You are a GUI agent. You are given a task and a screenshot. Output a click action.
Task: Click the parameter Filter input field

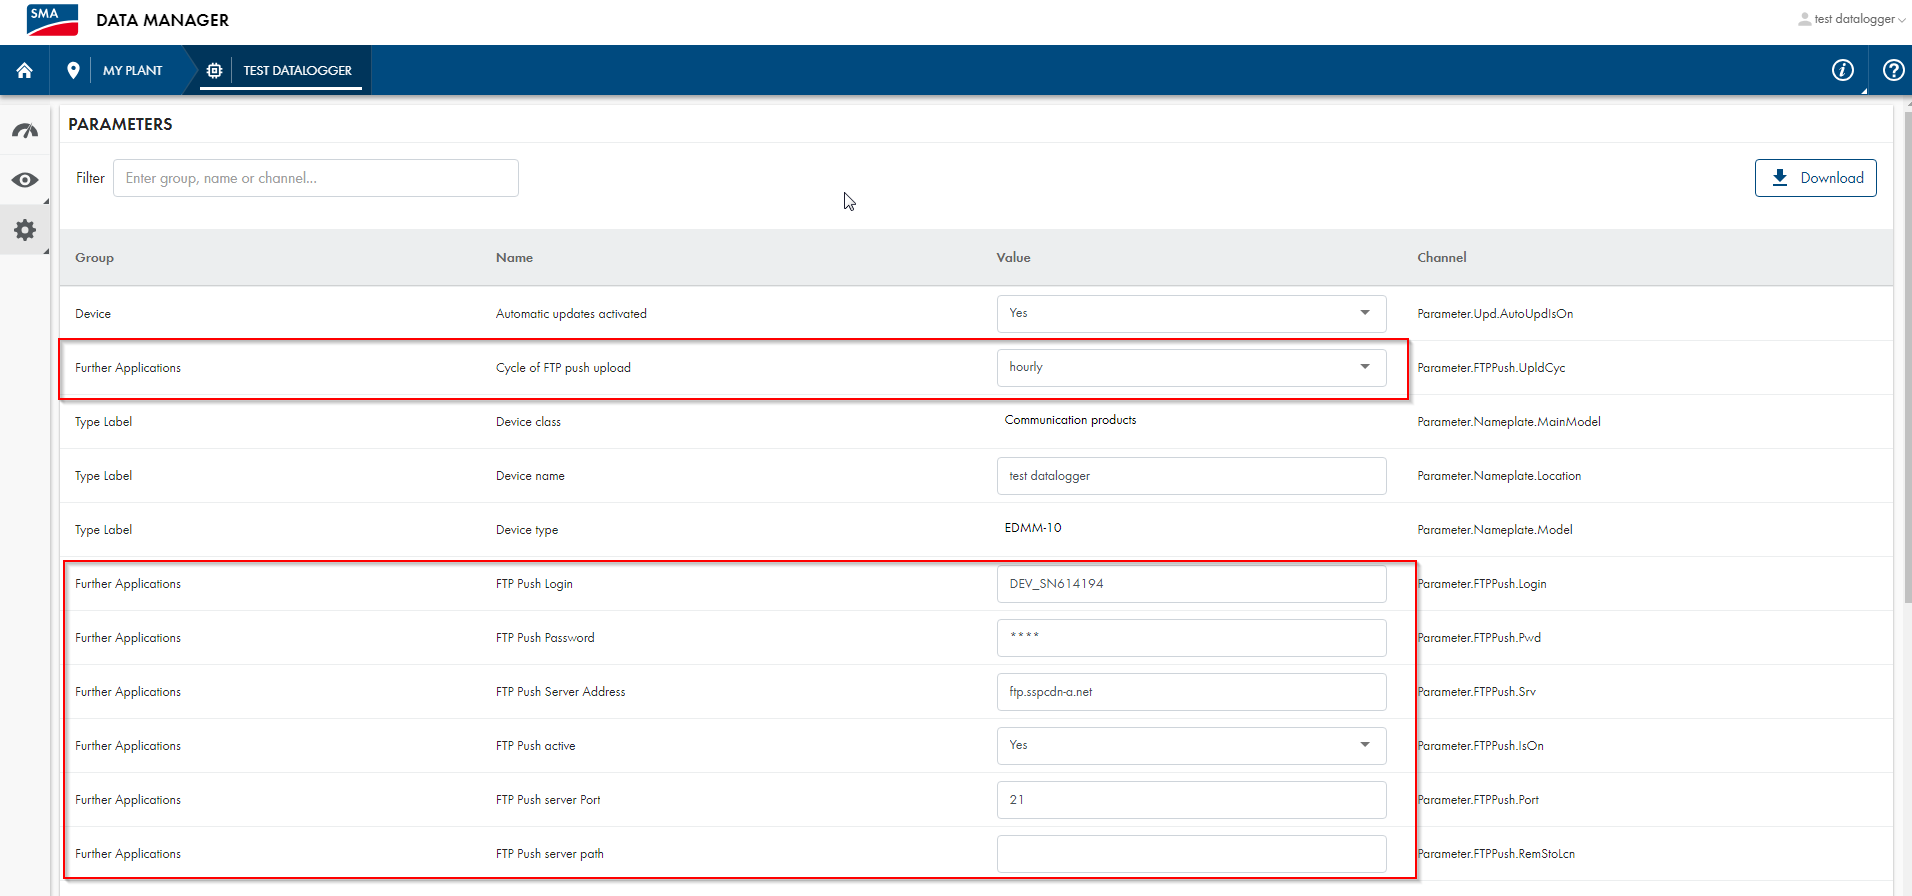coord(315,178)
